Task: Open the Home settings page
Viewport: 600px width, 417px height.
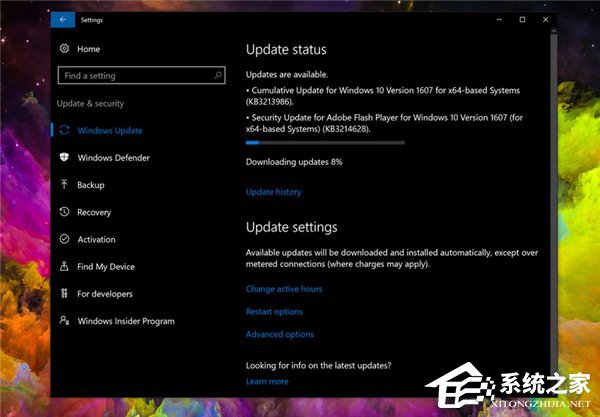Action: (88, 49)
